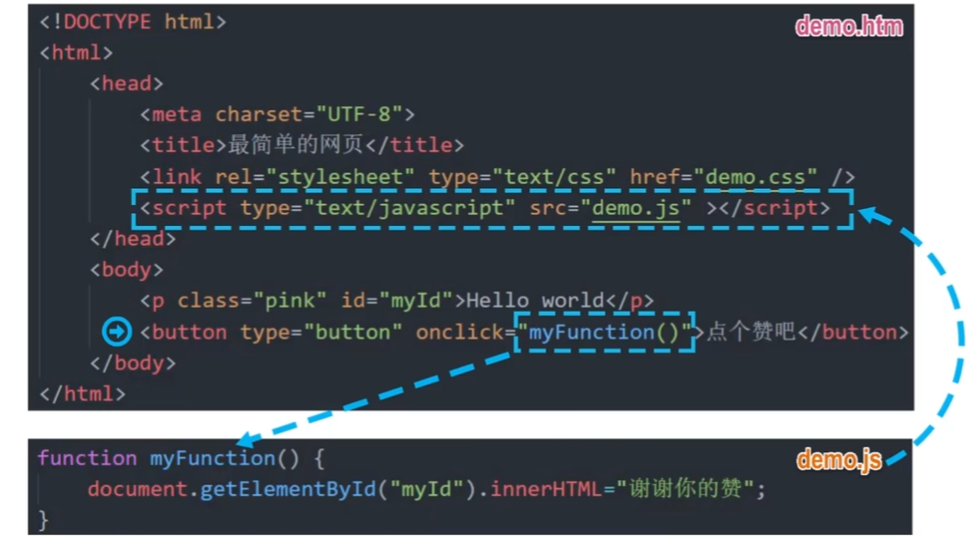Click the DOCTYPE html declaration line
966x549 pixels.
click(x=132, y=22)
